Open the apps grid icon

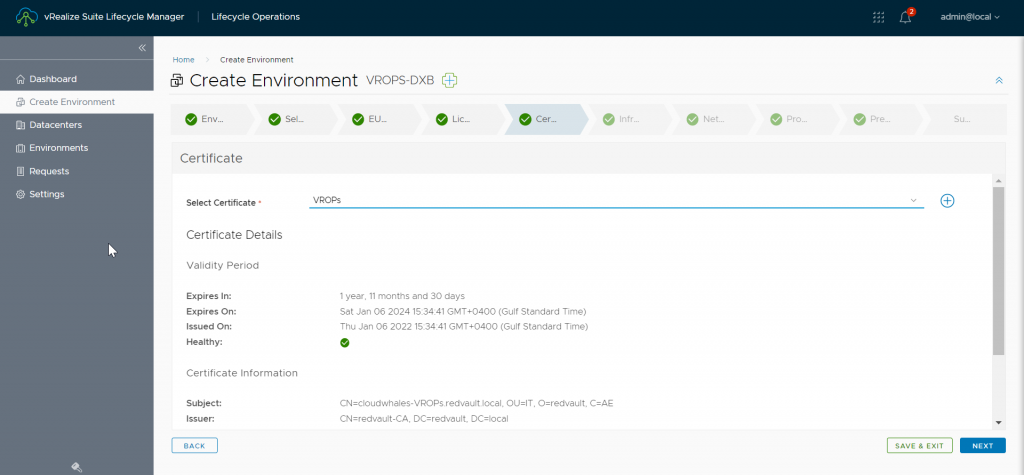tap(878, 18)
